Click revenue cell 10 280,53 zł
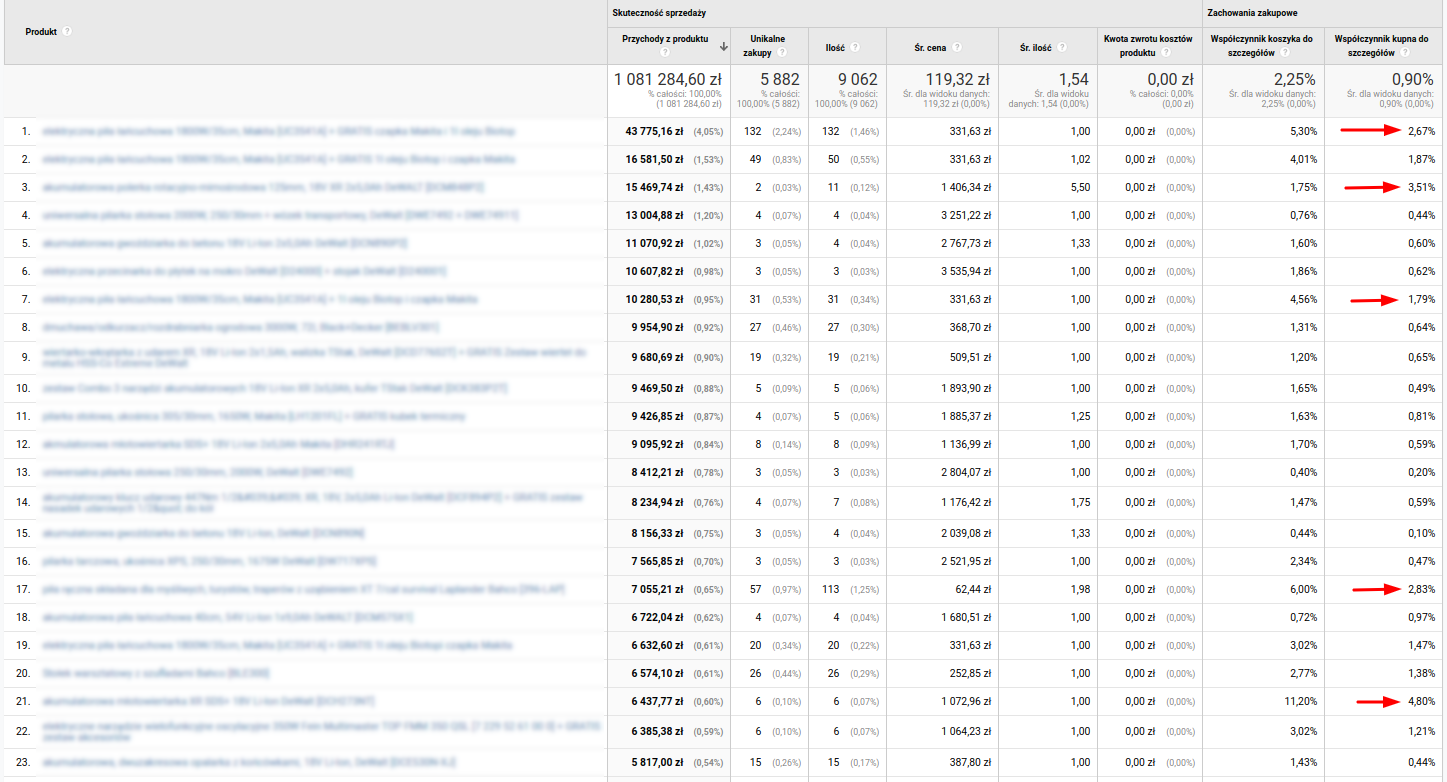 (654, 299)
